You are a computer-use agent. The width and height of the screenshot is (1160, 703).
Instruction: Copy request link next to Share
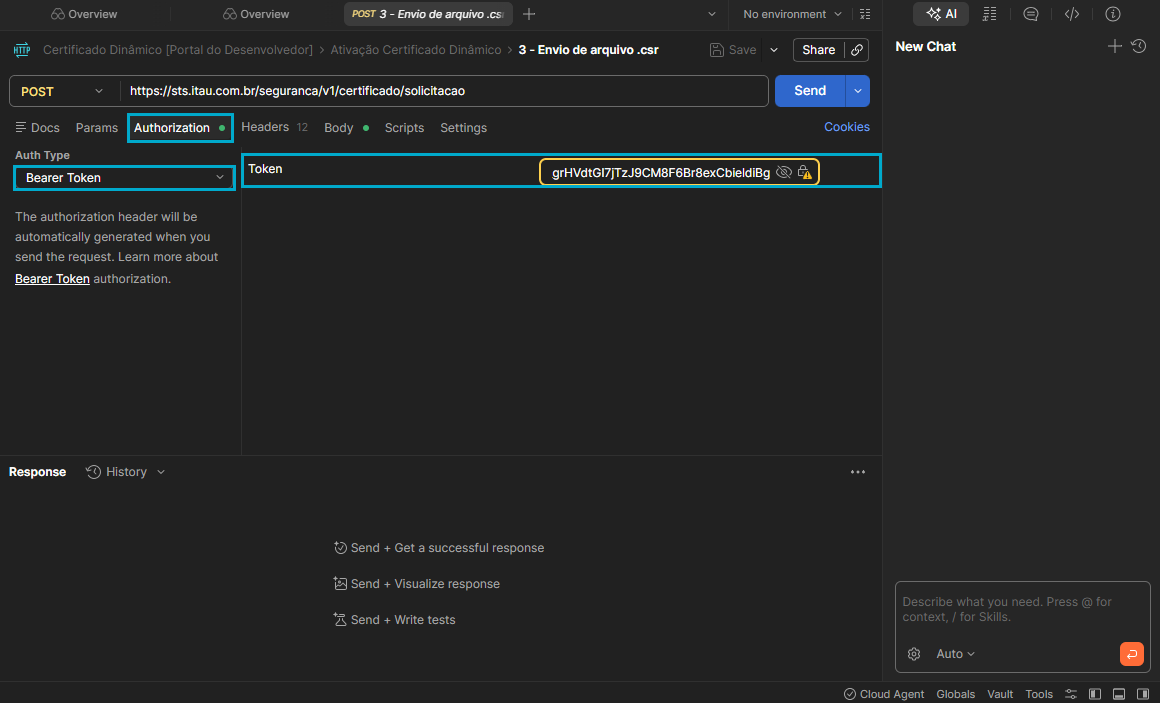[857, 50]
